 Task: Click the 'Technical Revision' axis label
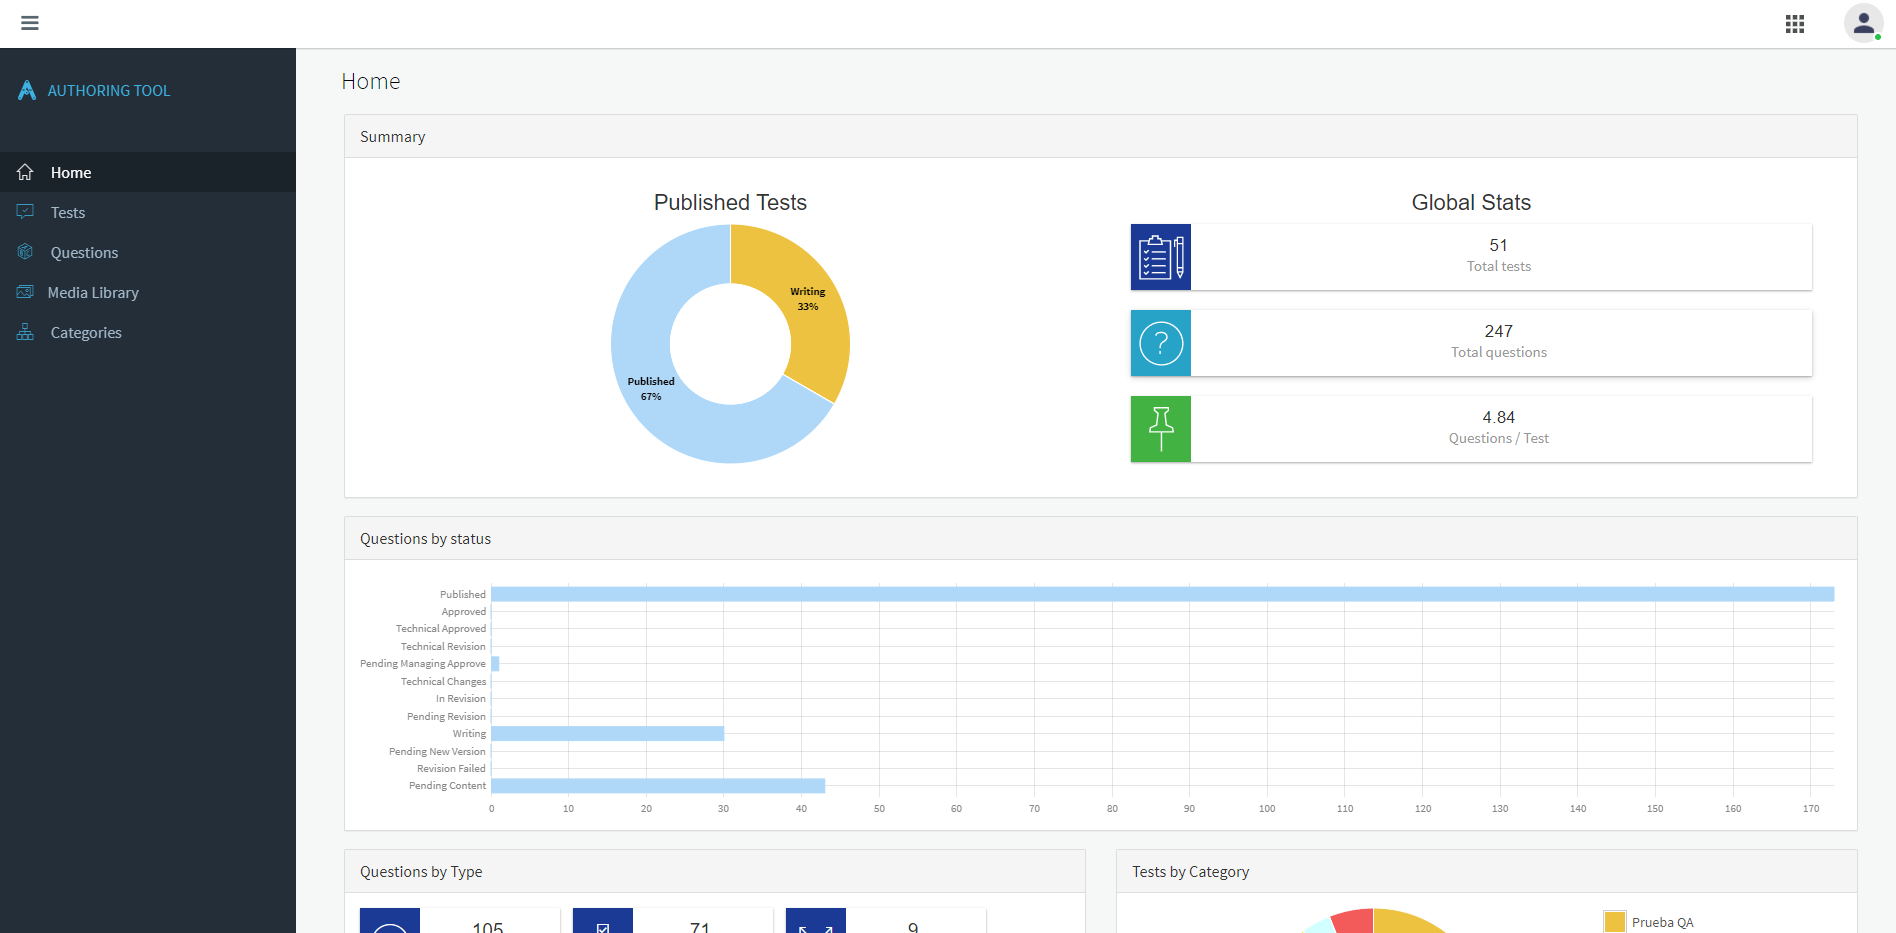443,647
